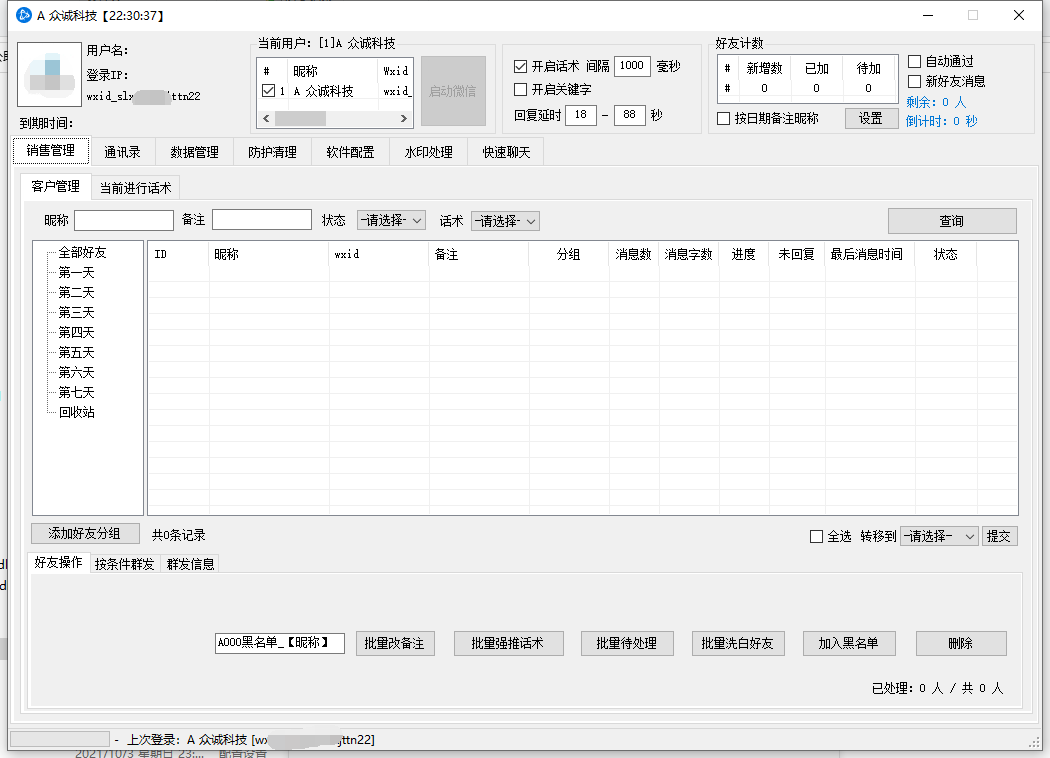Image resolution: width=1050 pixels, height=758 pixels.
Task: Click 添加好友分组 button
Action: 85,534
